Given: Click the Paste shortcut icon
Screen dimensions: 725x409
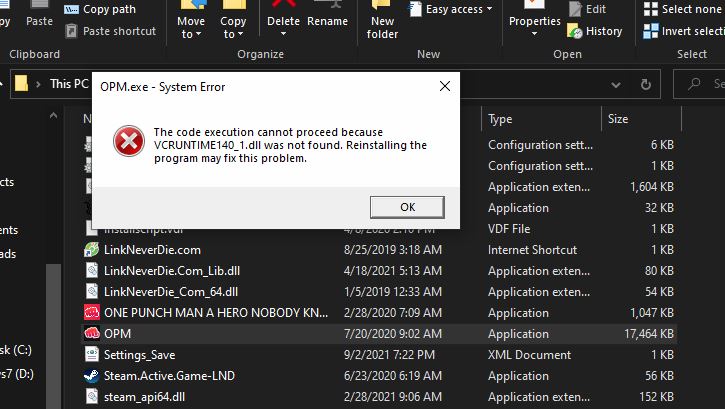Looking at the screenshot, I should [x=71, y=31].
